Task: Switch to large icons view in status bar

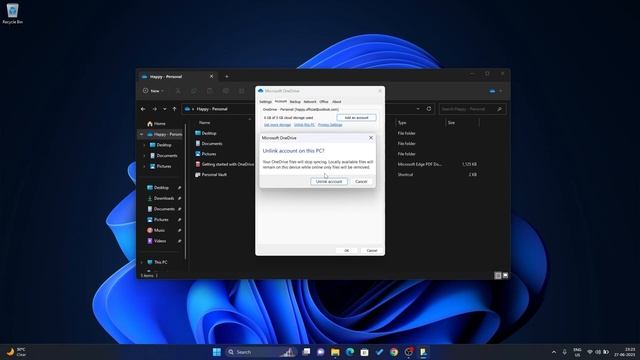Action: [505, 276]
